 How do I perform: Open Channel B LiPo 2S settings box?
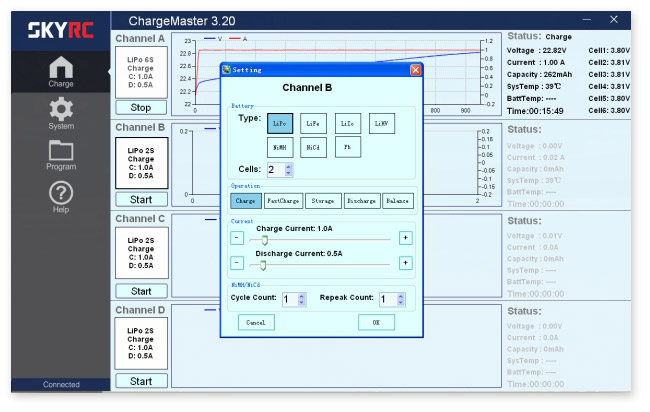[x=141, y=163]
